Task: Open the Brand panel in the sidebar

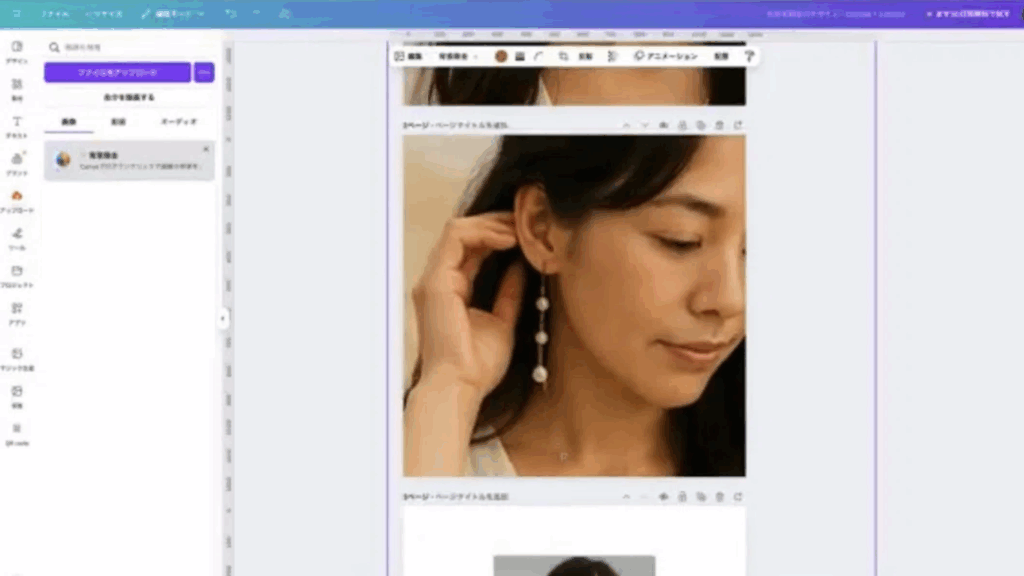Action: (17, 163)
